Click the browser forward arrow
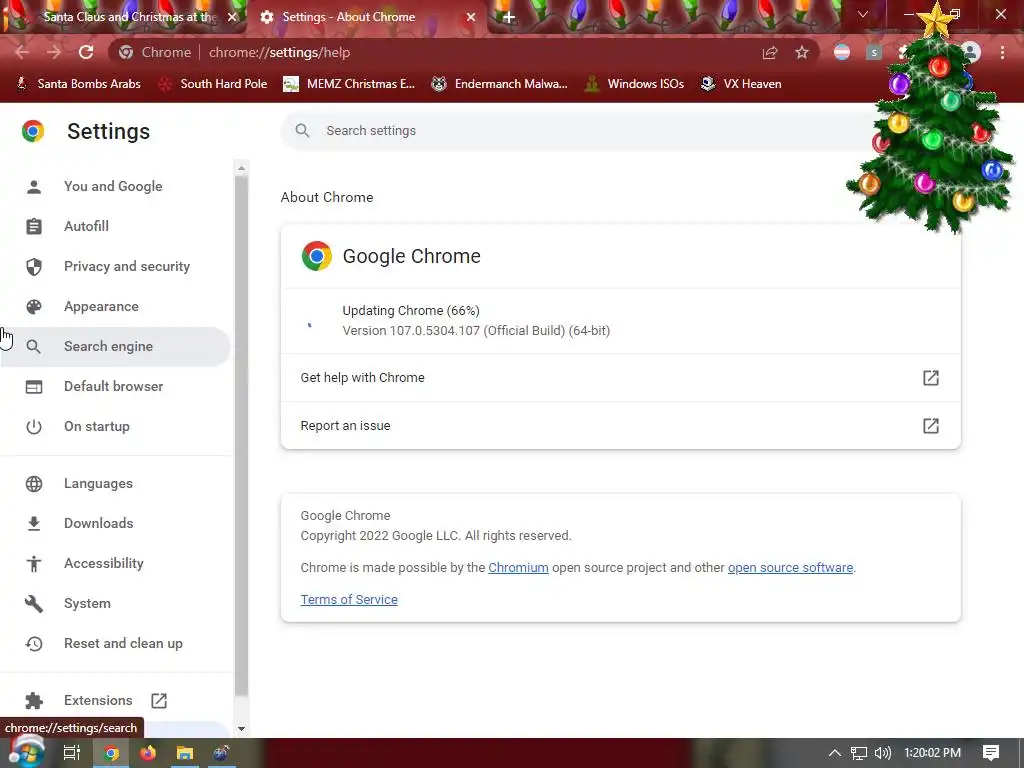 (54, 52)
